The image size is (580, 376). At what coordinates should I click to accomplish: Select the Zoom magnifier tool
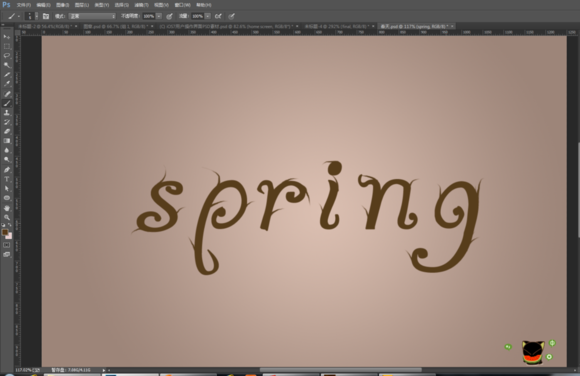7,217
